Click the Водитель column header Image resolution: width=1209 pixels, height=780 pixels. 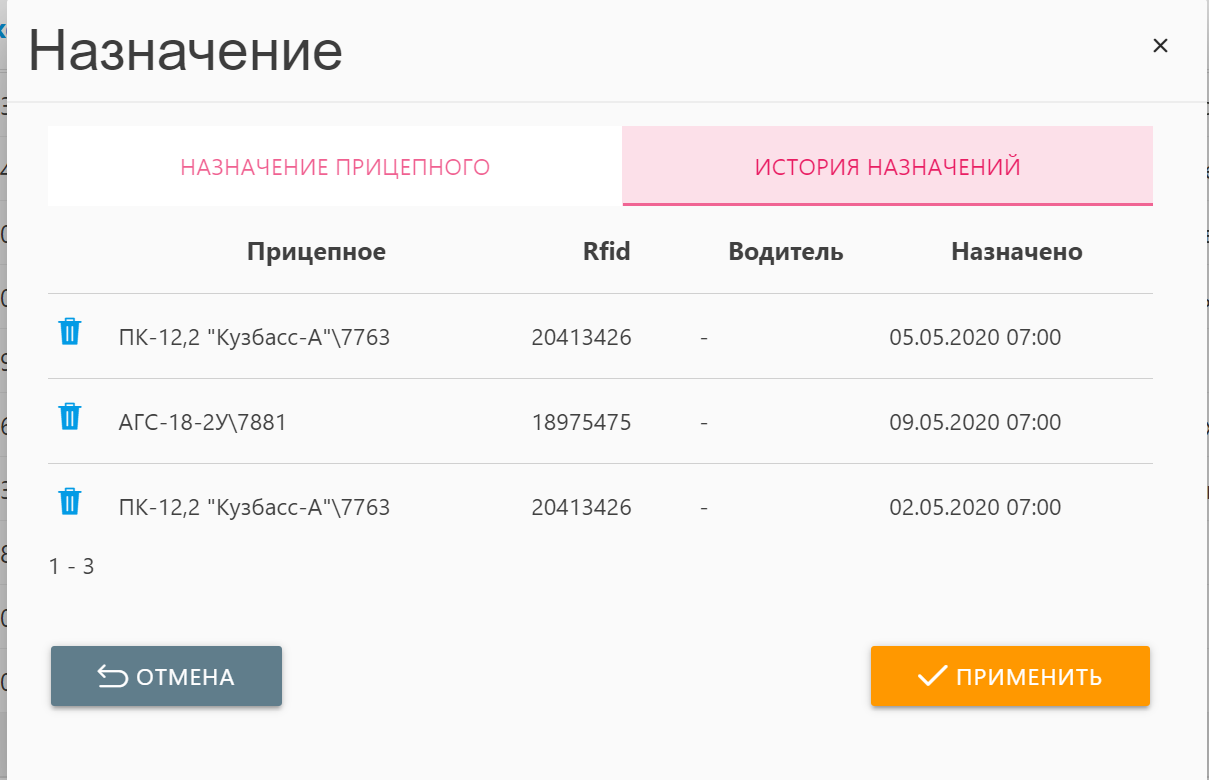pyautogui.click(x=786, y=252)
